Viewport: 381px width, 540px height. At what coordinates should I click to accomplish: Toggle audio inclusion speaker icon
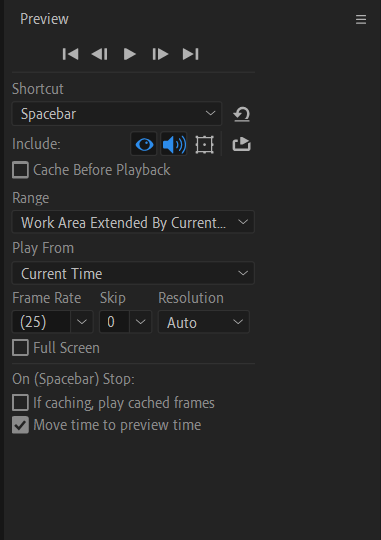click(x=174, y=144)
